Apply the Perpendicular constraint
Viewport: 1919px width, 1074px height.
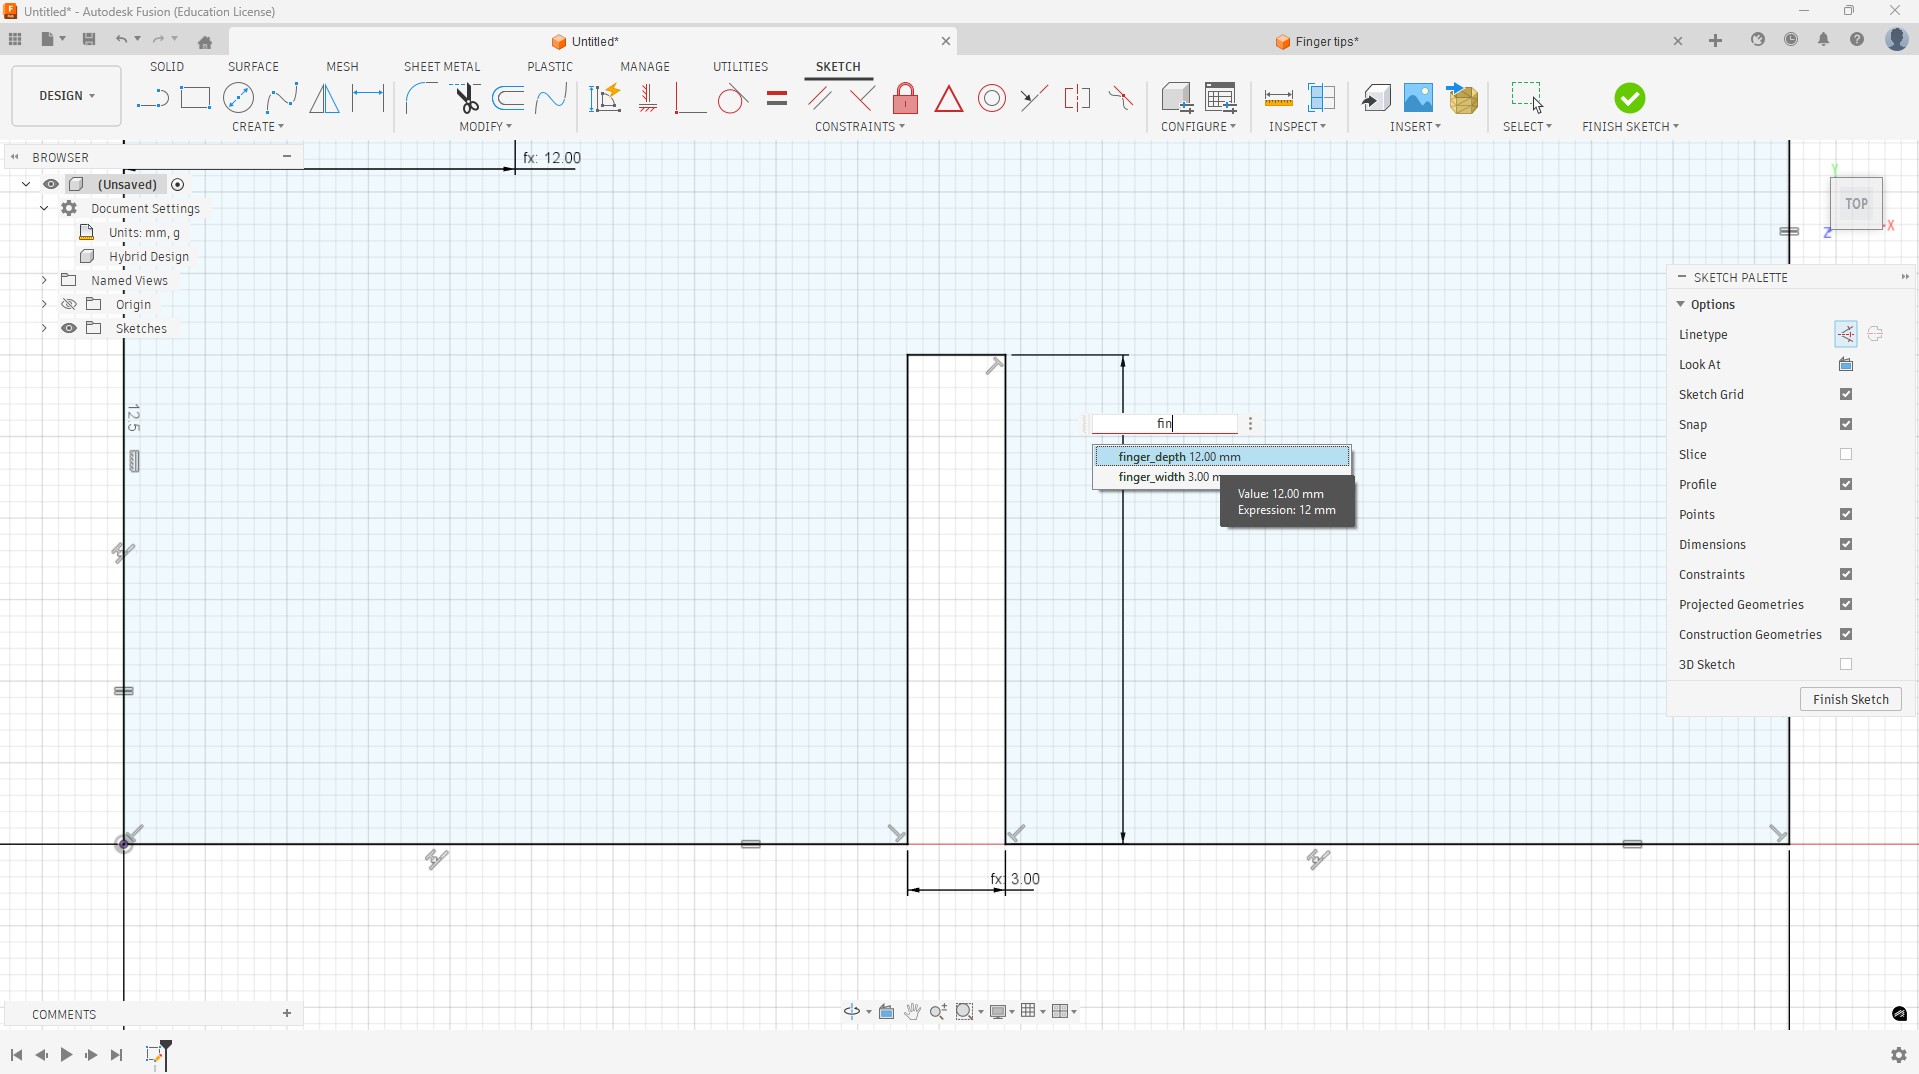point(862,98)
